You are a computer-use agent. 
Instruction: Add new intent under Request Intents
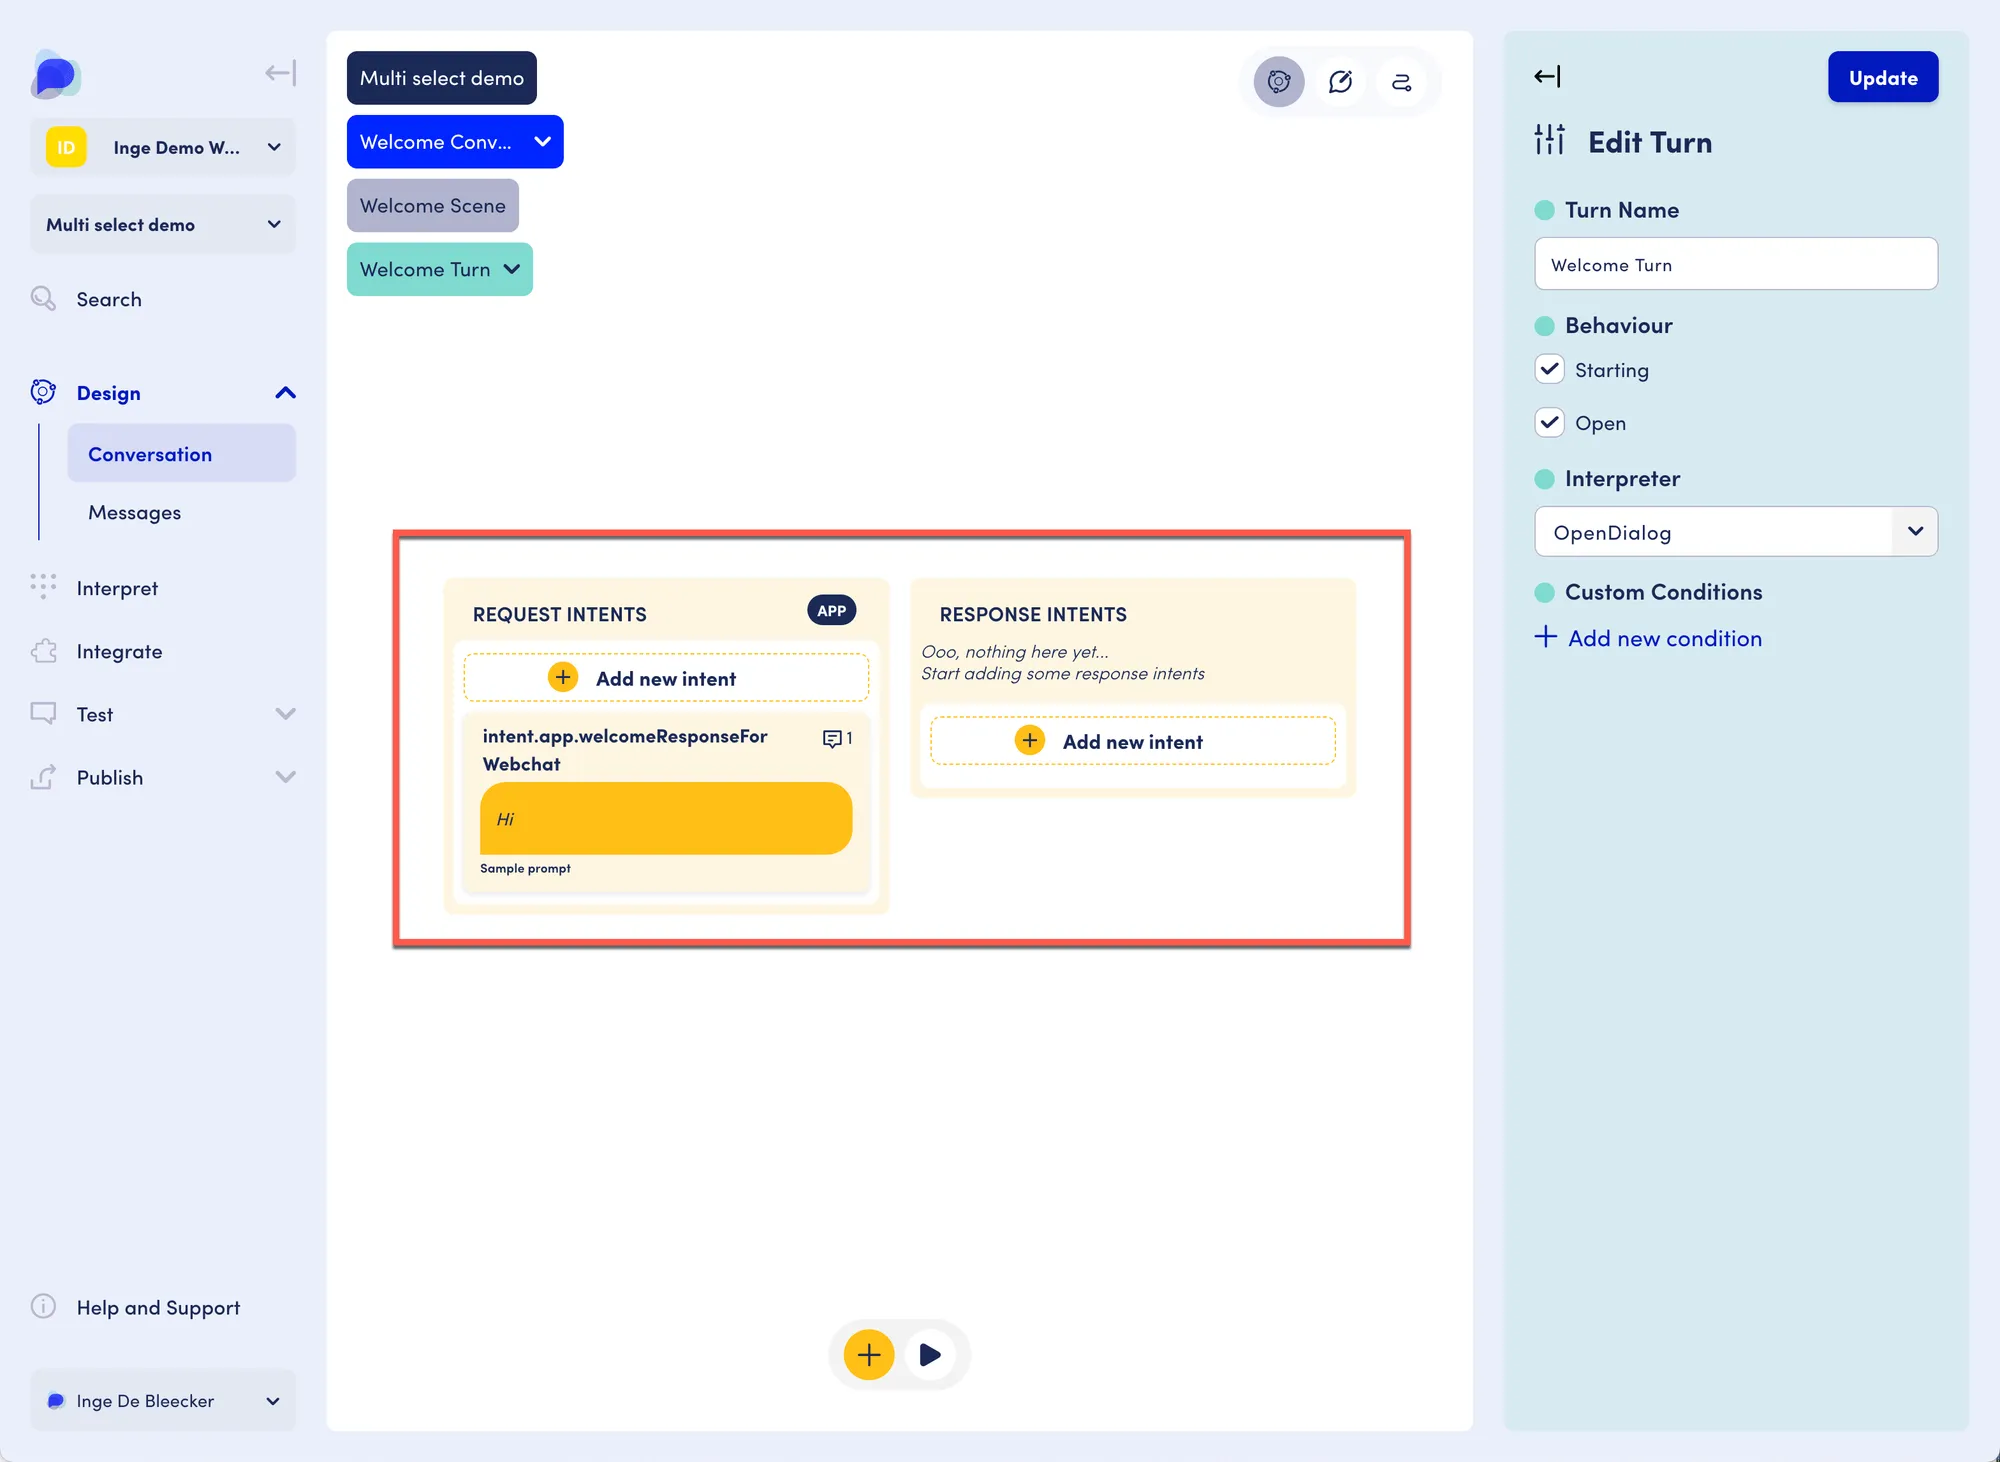666,678
